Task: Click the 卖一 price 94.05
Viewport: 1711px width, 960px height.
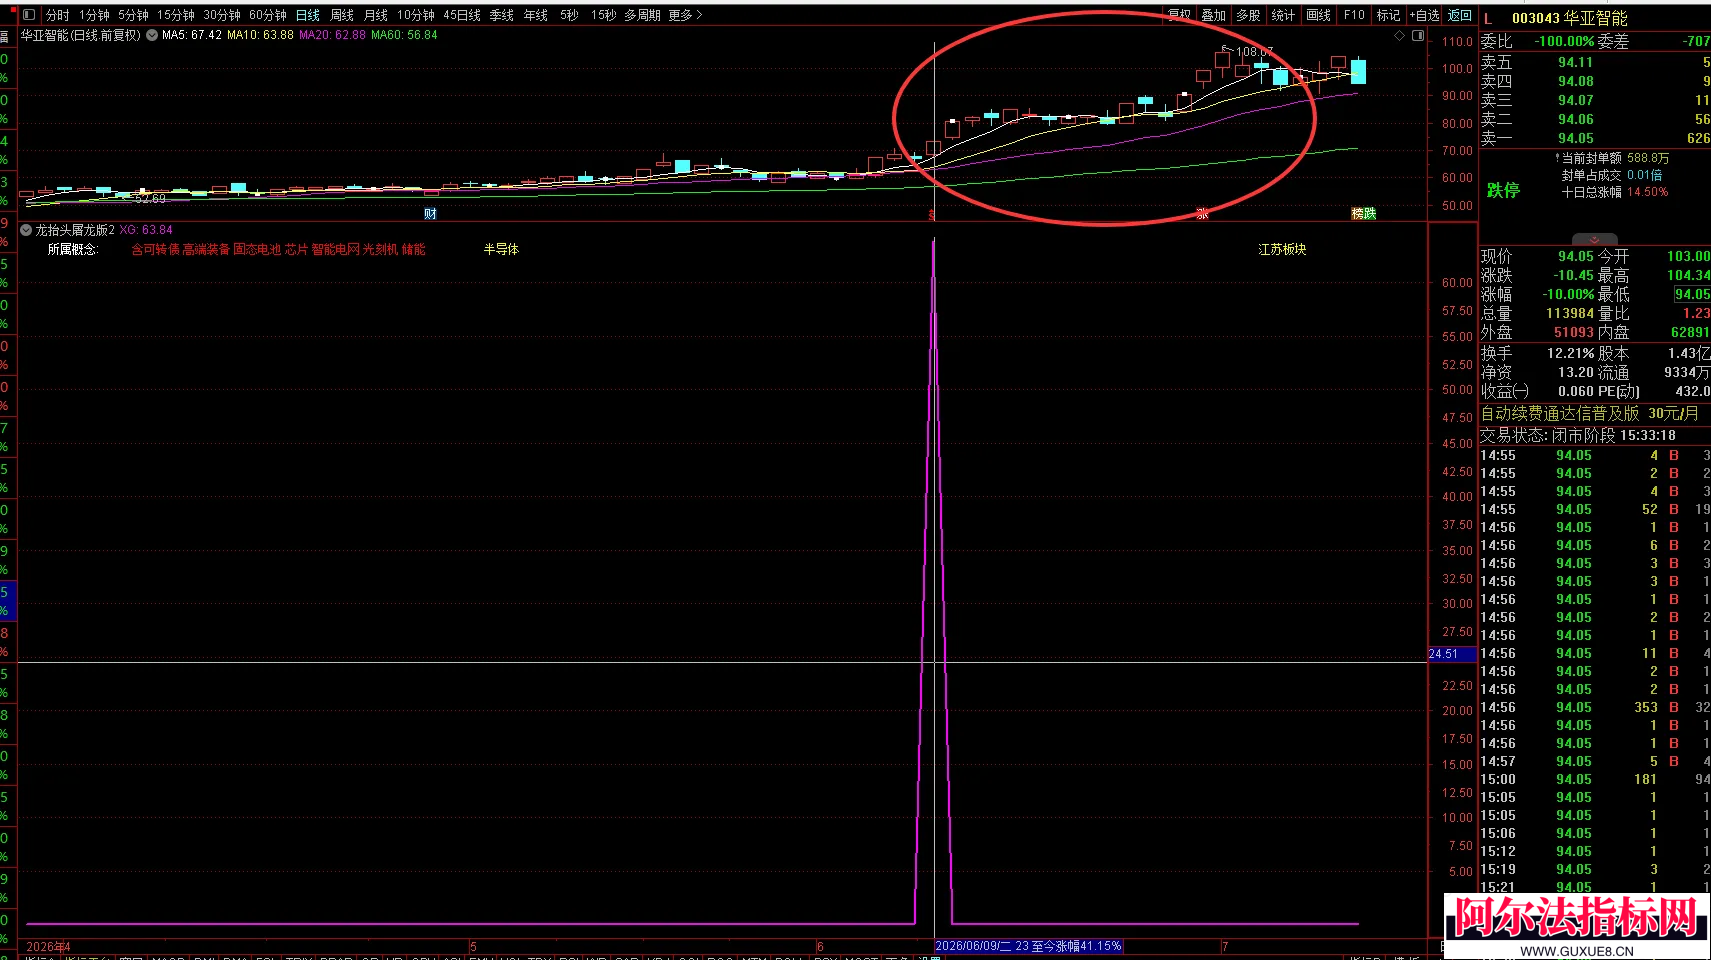Action: pyautogui.click(x=1575, y=138)
